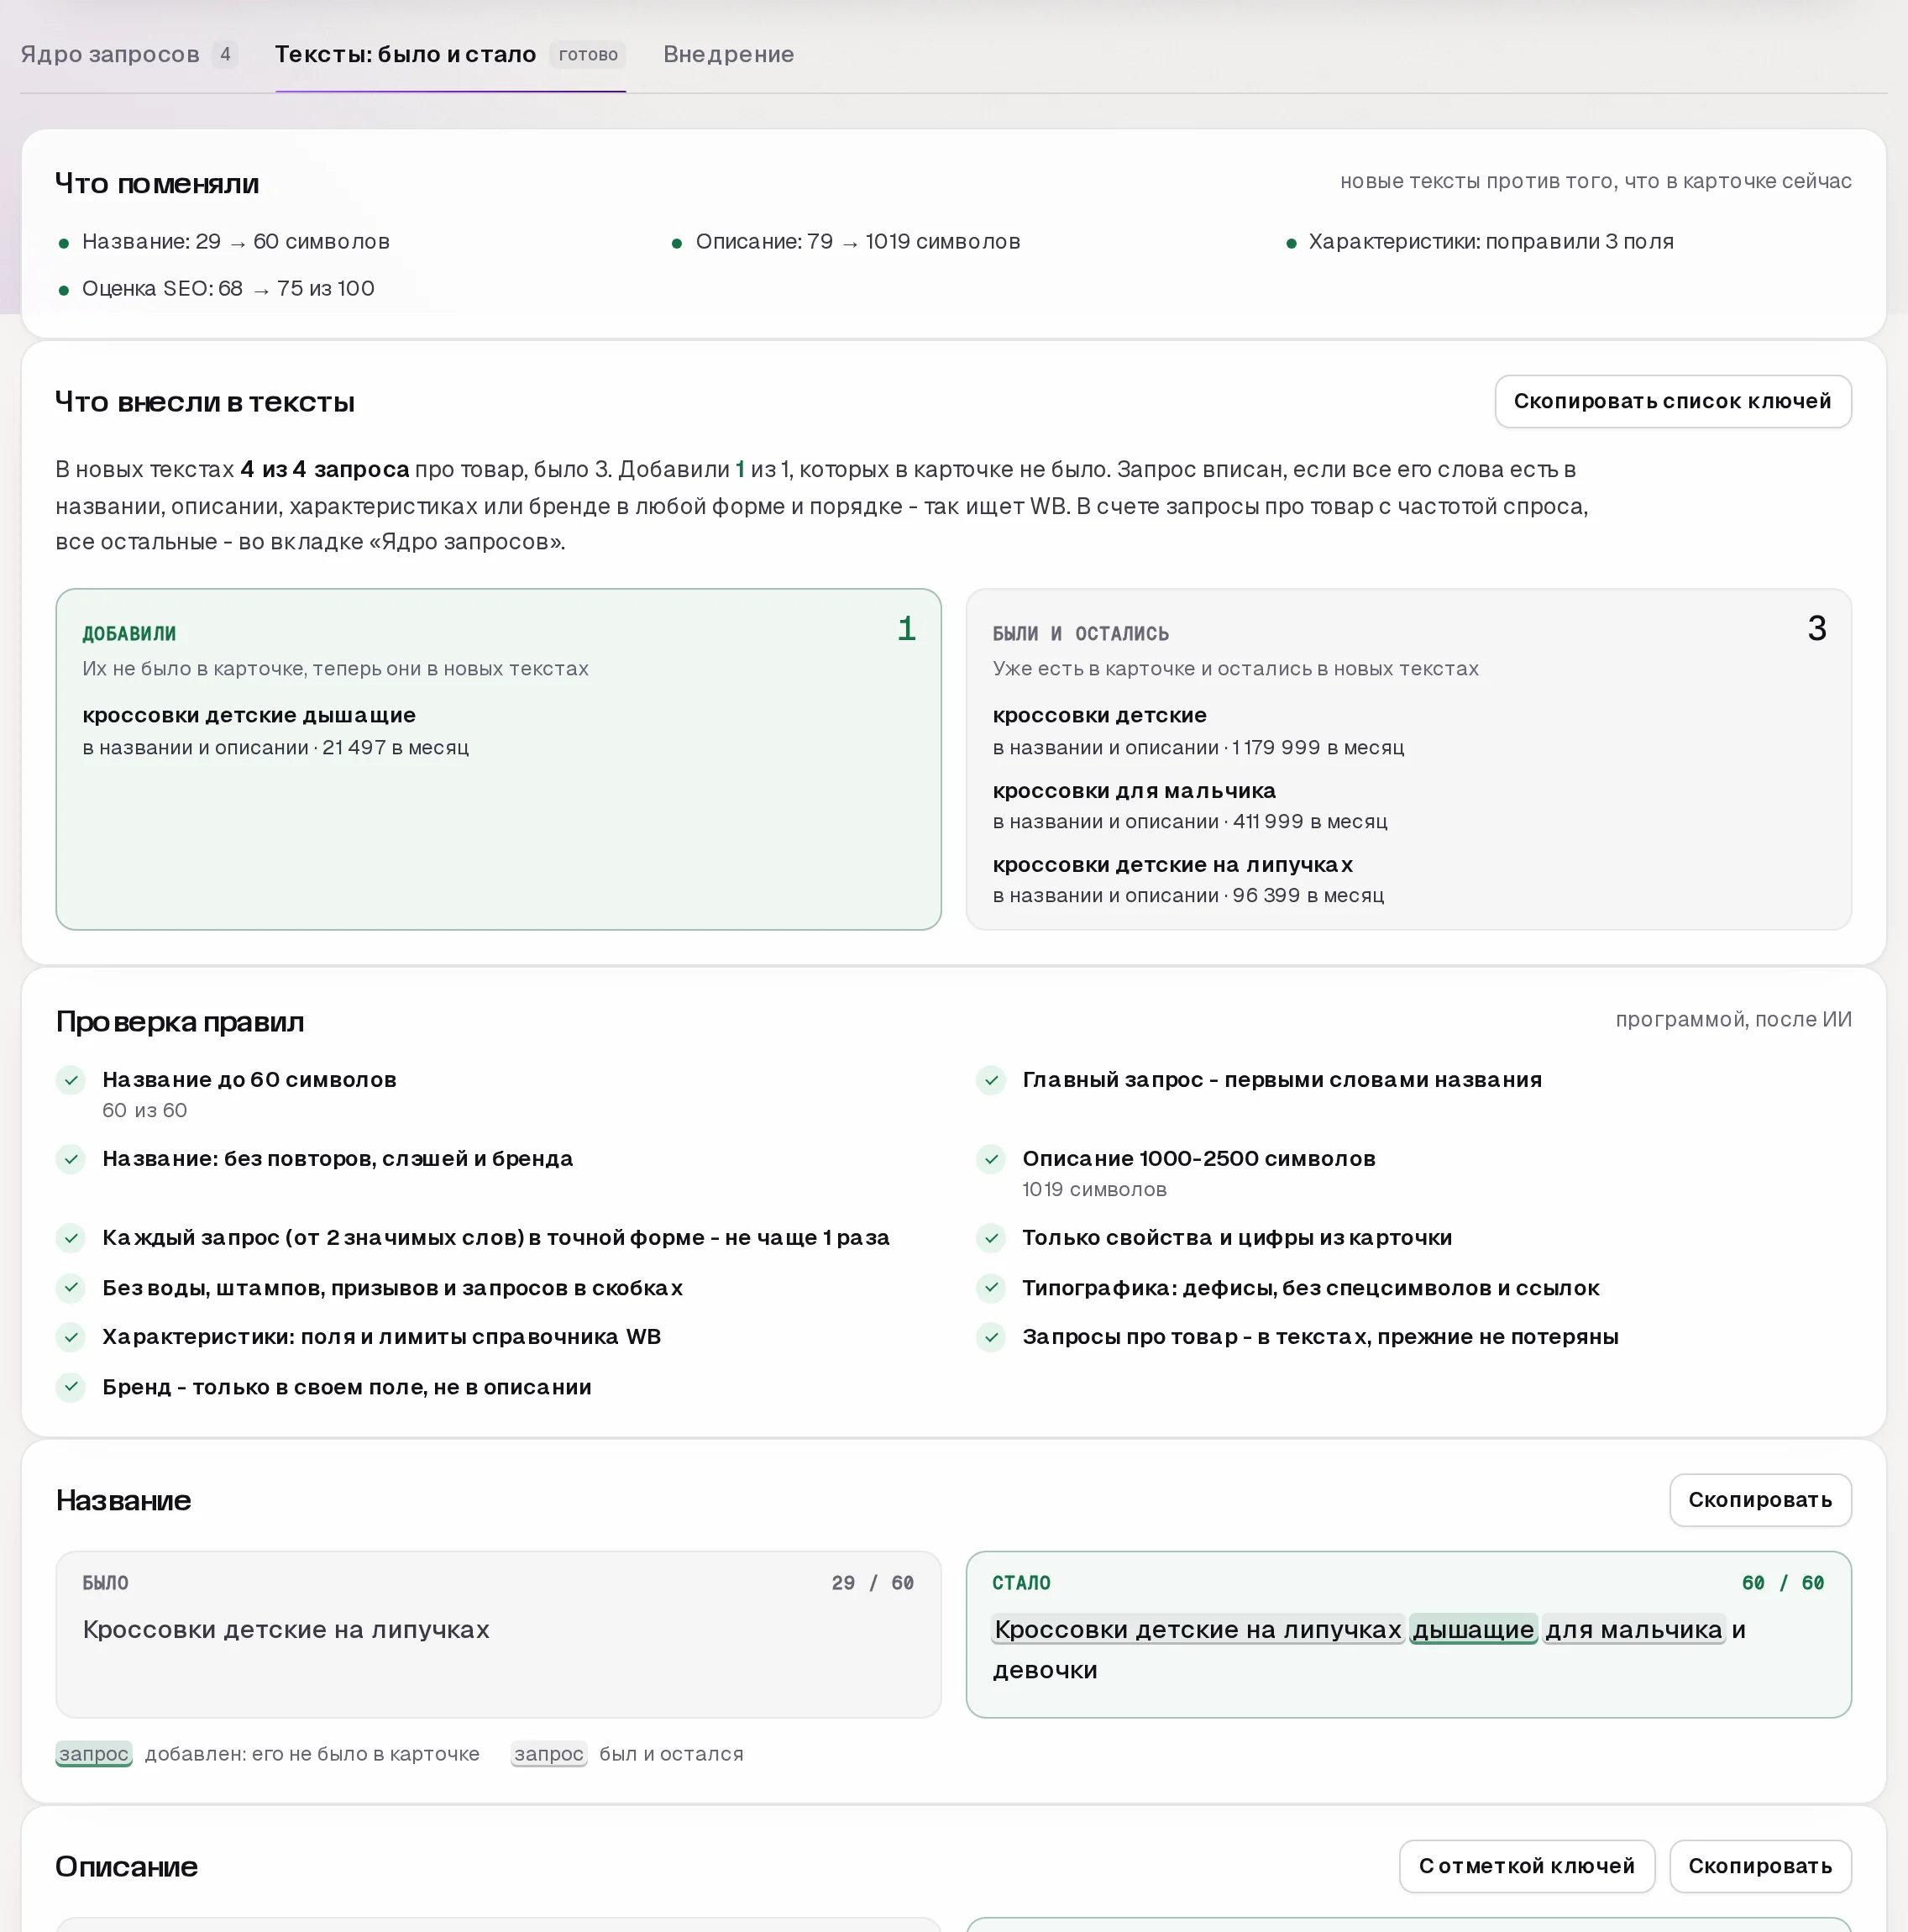Click check icon for «Запросы про товар - в текстах»

click(991, 1337)
